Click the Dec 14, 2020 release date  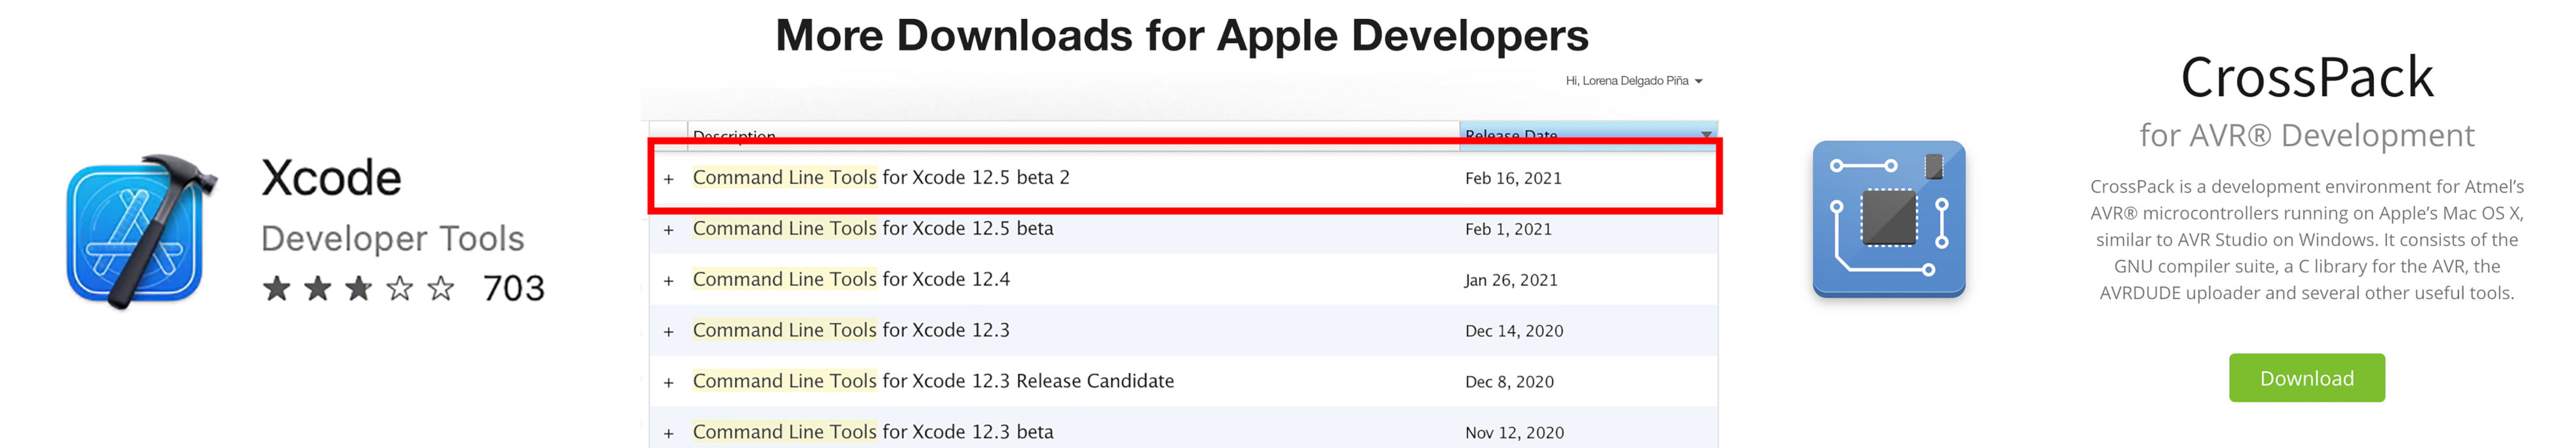click(1514, 331)
